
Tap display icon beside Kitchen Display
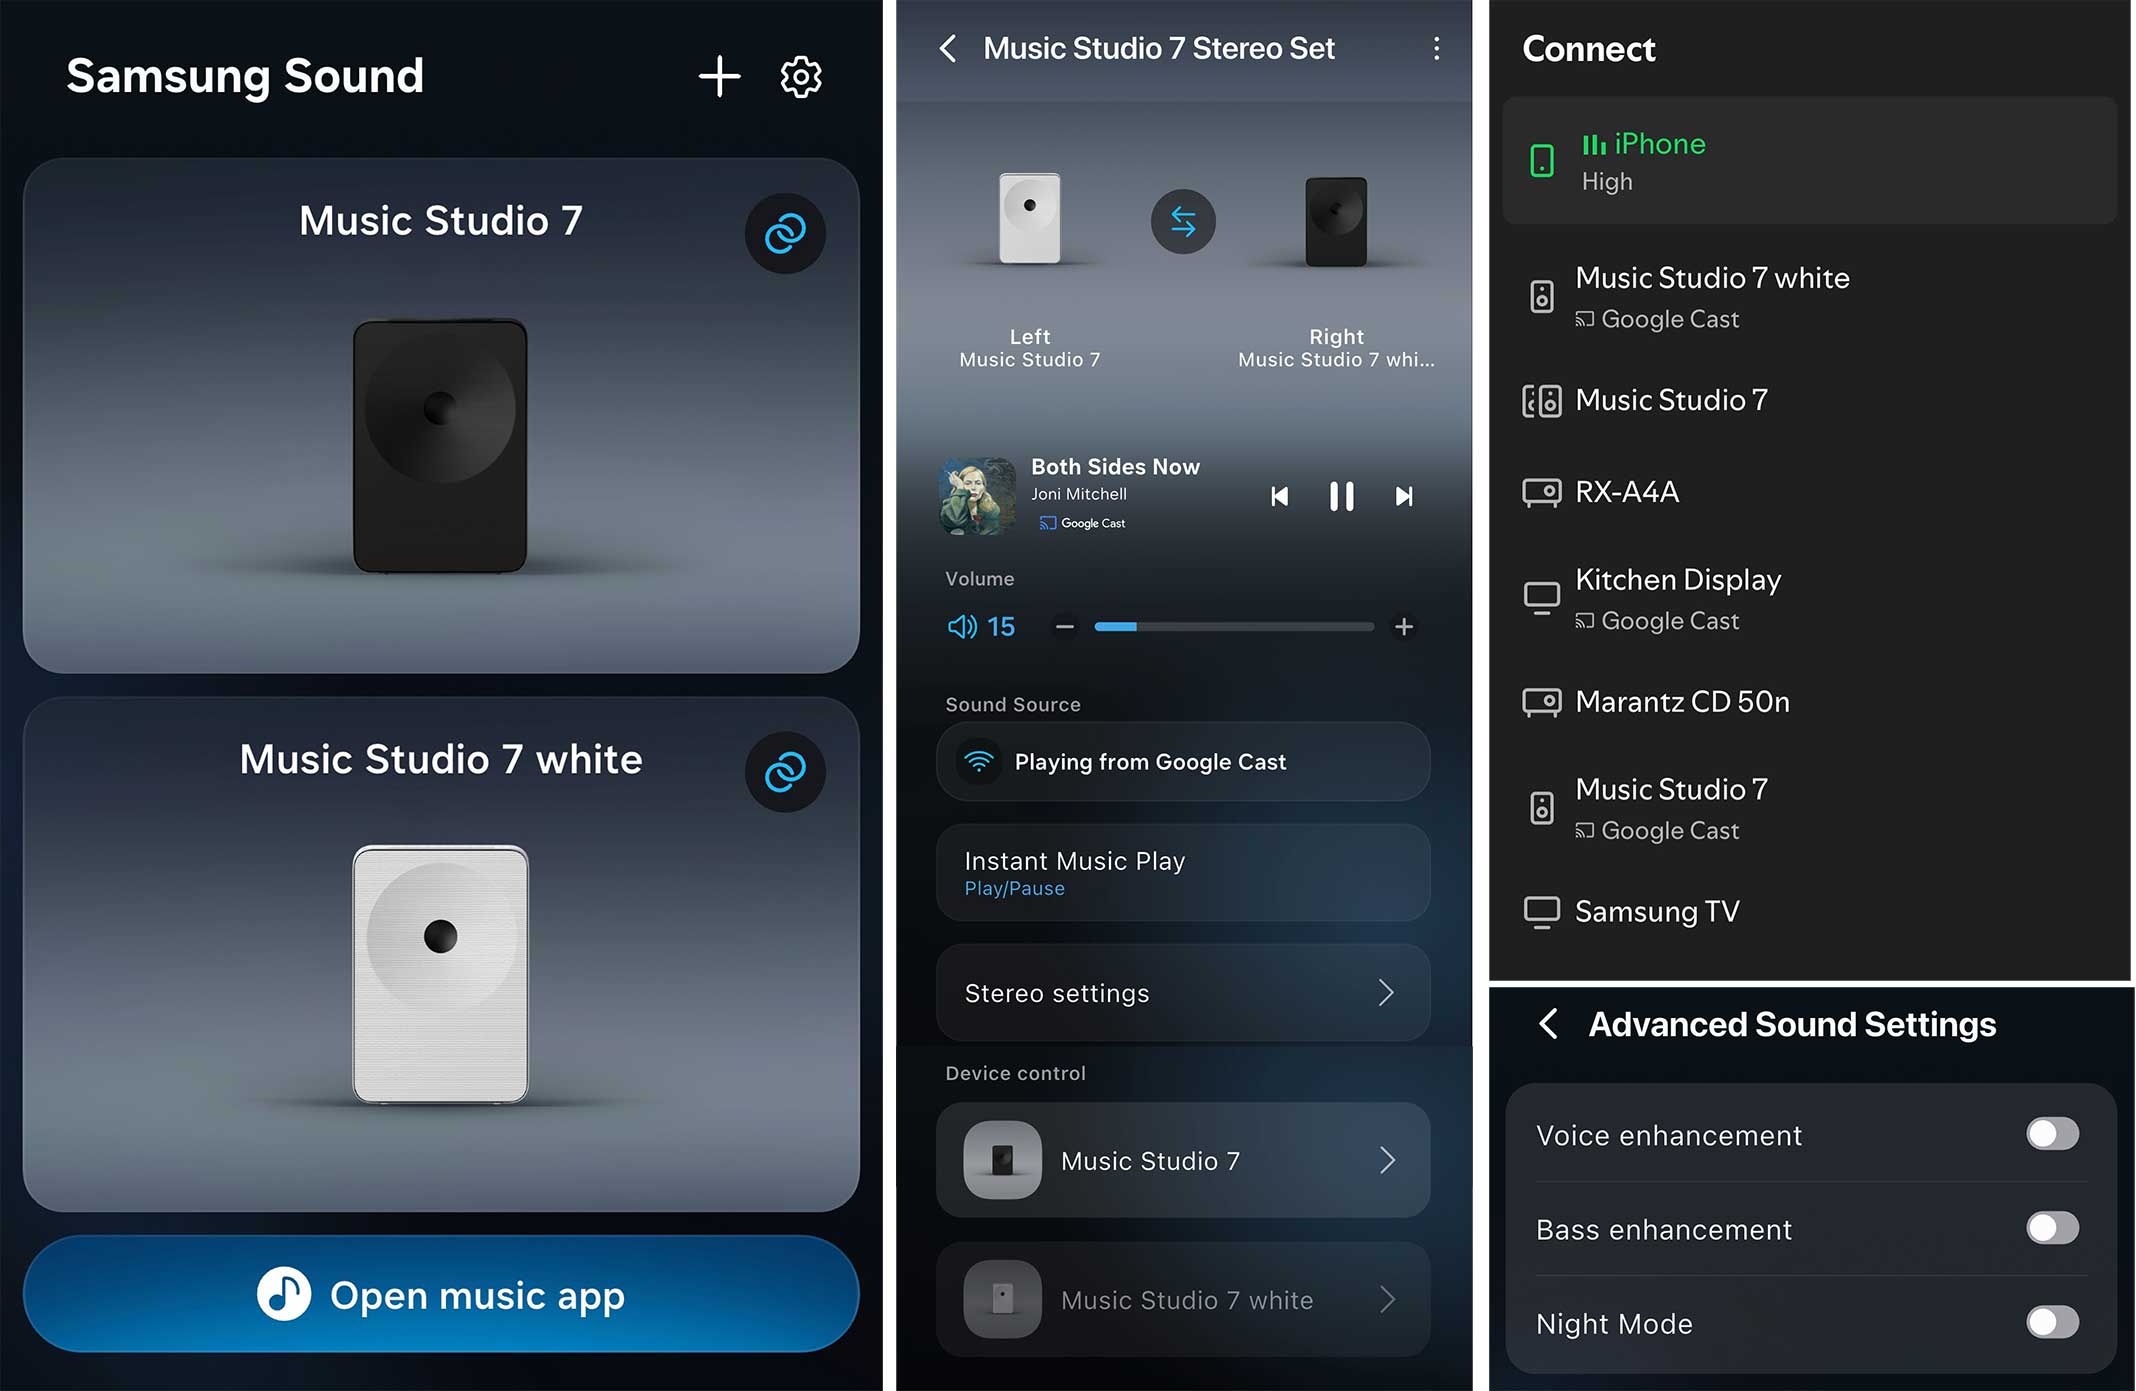(x=1542, y=599)
